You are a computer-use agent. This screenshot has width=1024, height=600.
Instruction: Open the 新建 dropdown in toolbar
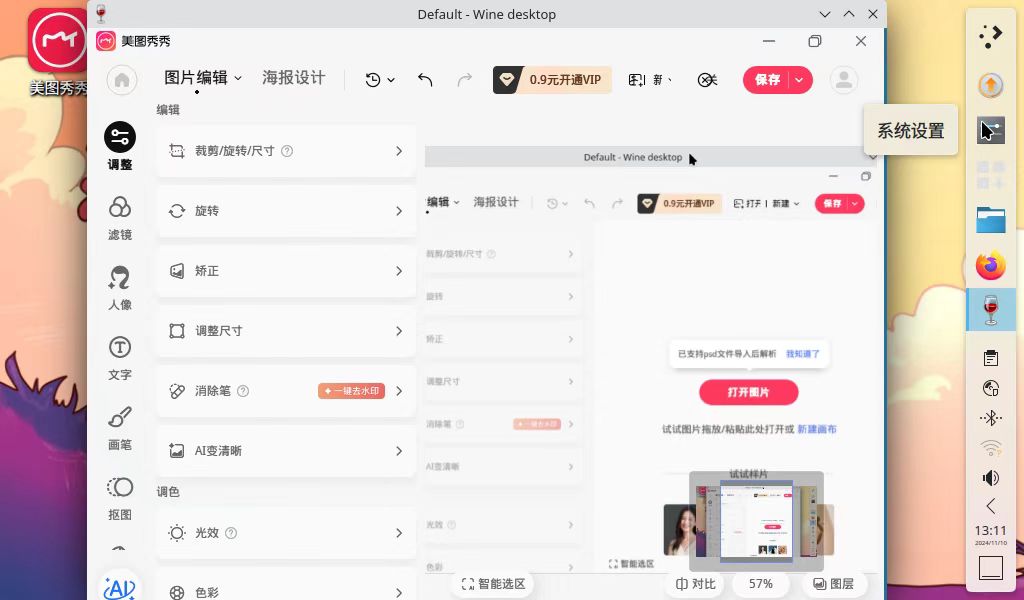pyautogui.click(x=662, y=80)
